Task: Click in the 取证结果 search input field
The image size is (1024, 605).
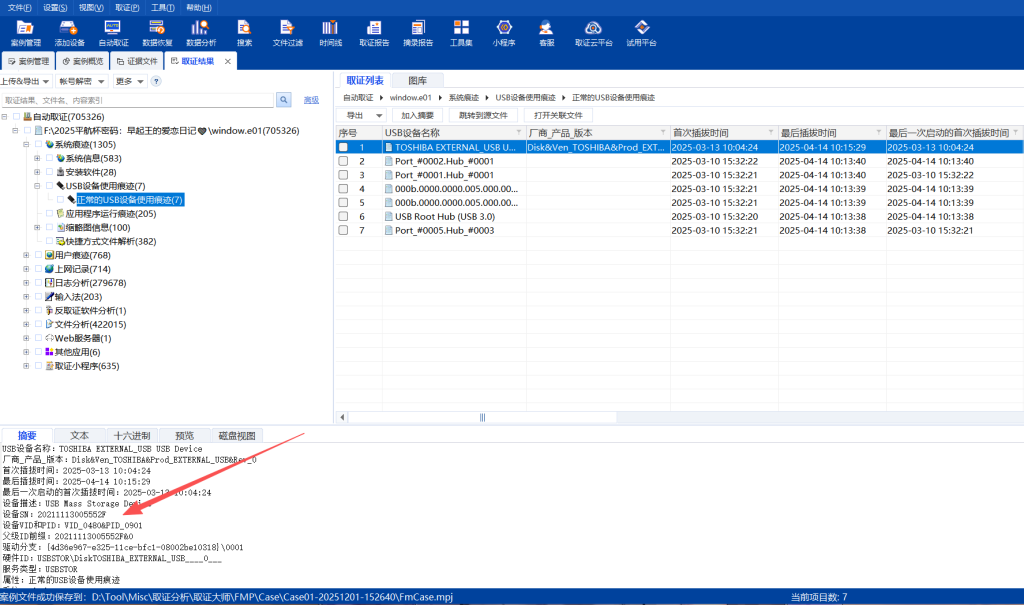Action: [137, 100]
